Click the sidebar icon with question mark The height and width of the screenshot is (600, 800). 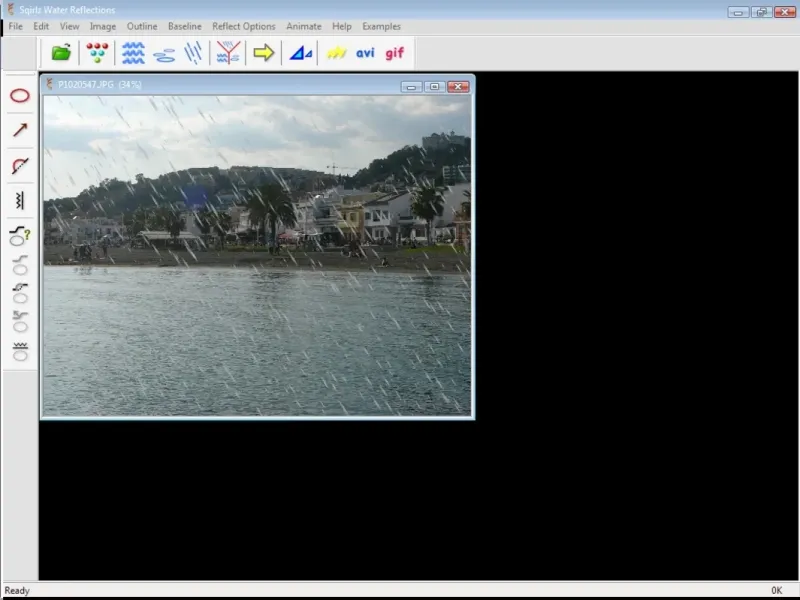click(20, 236)
